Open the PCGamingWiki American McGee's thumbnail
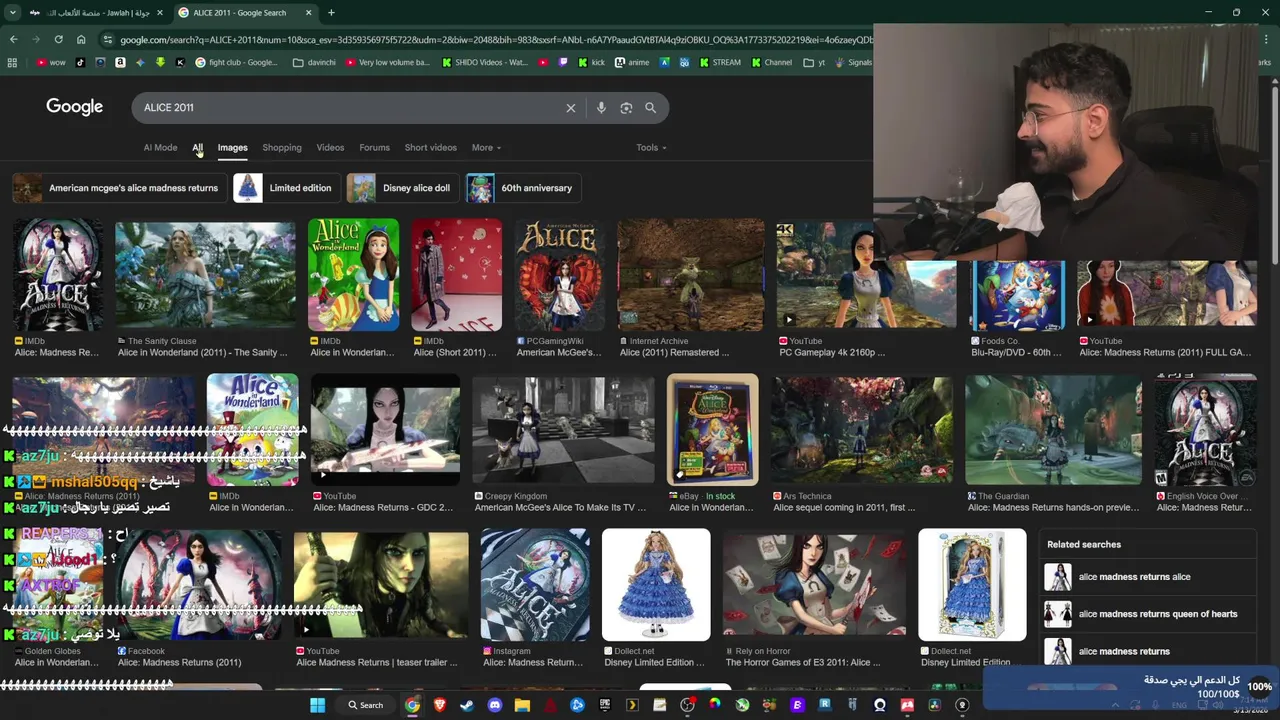Screen dimensions: 1280x720 (x=559, y=276)
